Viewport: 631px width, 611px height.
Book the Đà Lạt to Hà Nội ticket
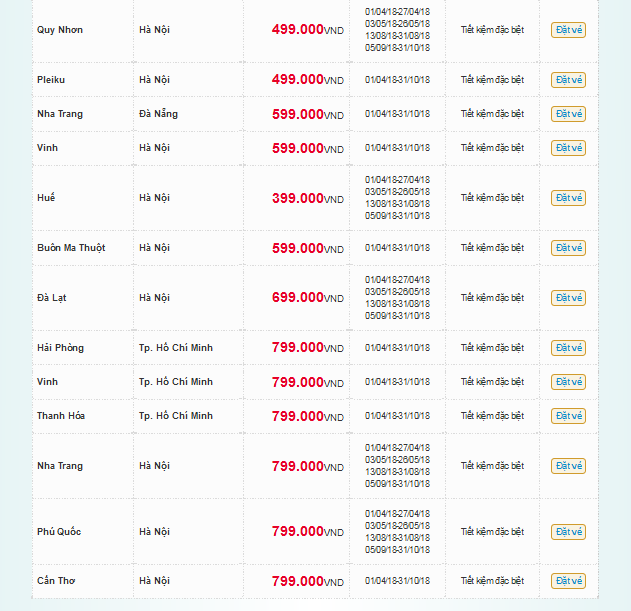click(x=568, y=298)
